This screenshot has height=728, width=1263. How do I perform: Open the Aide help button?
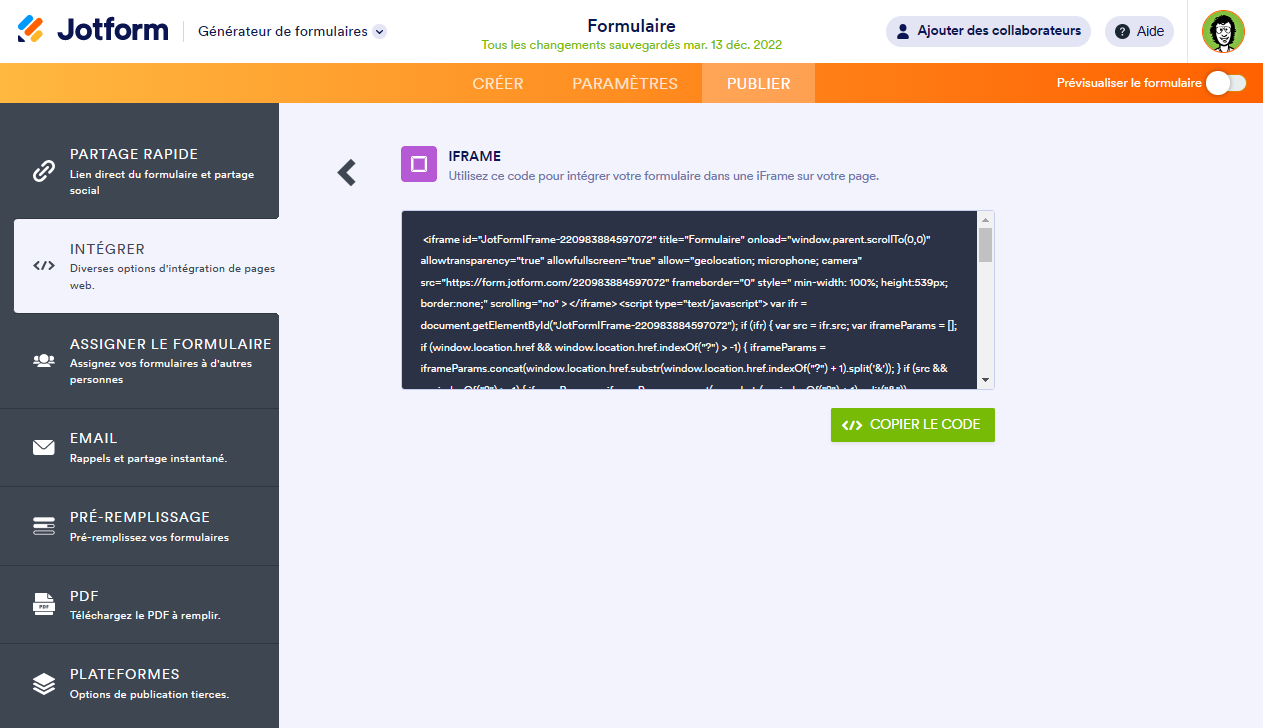pos(1139,31)
